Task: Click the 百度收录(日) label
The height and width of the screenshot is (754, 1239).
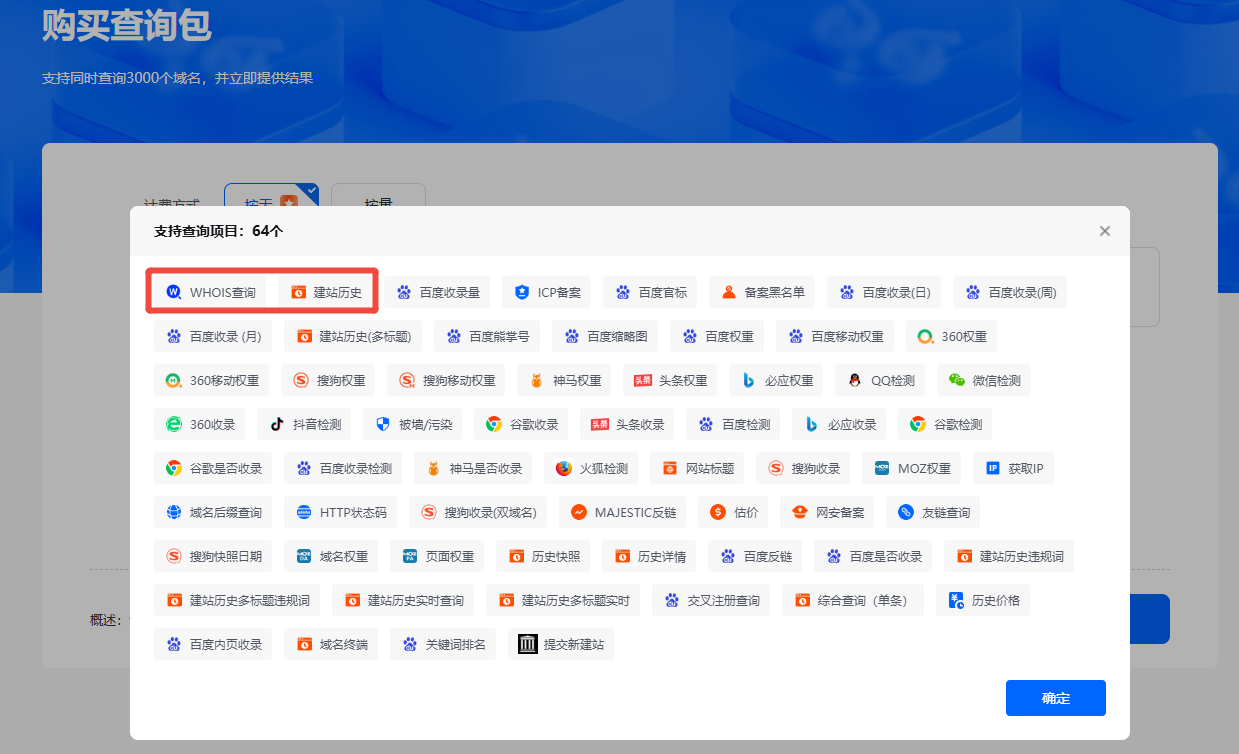Action: [897, 293]
